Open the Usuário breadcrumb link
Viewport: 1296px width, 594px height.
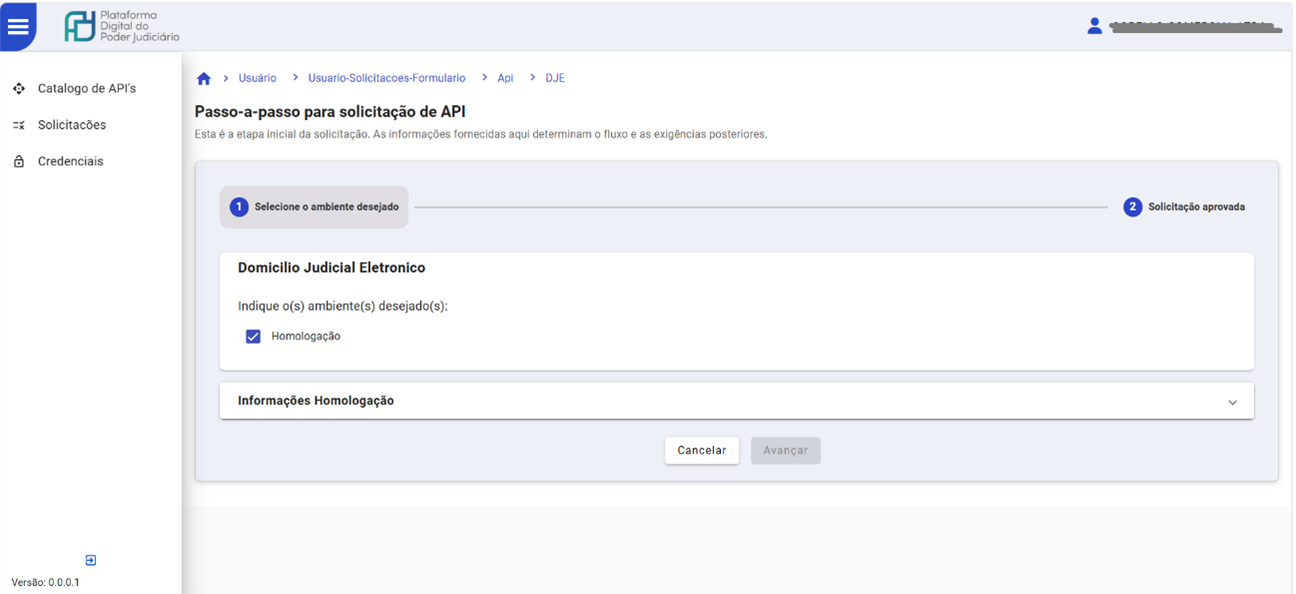256,77
